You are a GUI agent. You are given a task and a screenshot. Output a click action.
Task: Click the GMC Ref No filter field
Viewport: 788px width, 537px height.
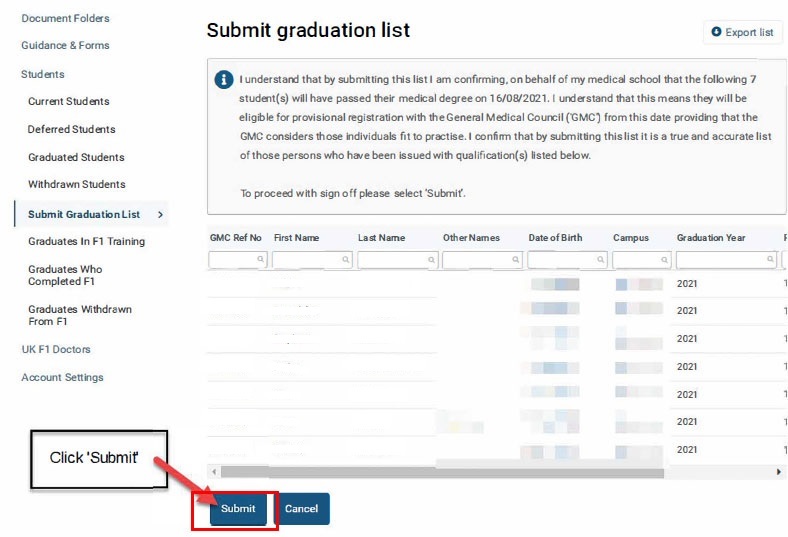point(238,260)
